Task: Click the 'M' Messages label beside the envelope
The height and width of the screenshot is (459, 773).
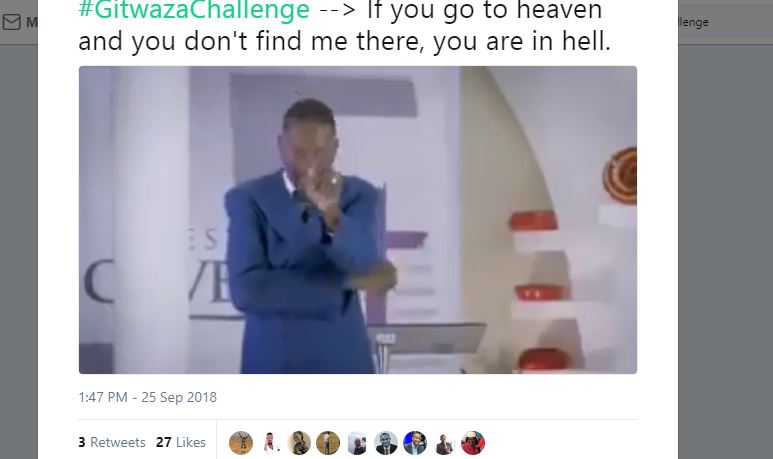Action: 31,22
